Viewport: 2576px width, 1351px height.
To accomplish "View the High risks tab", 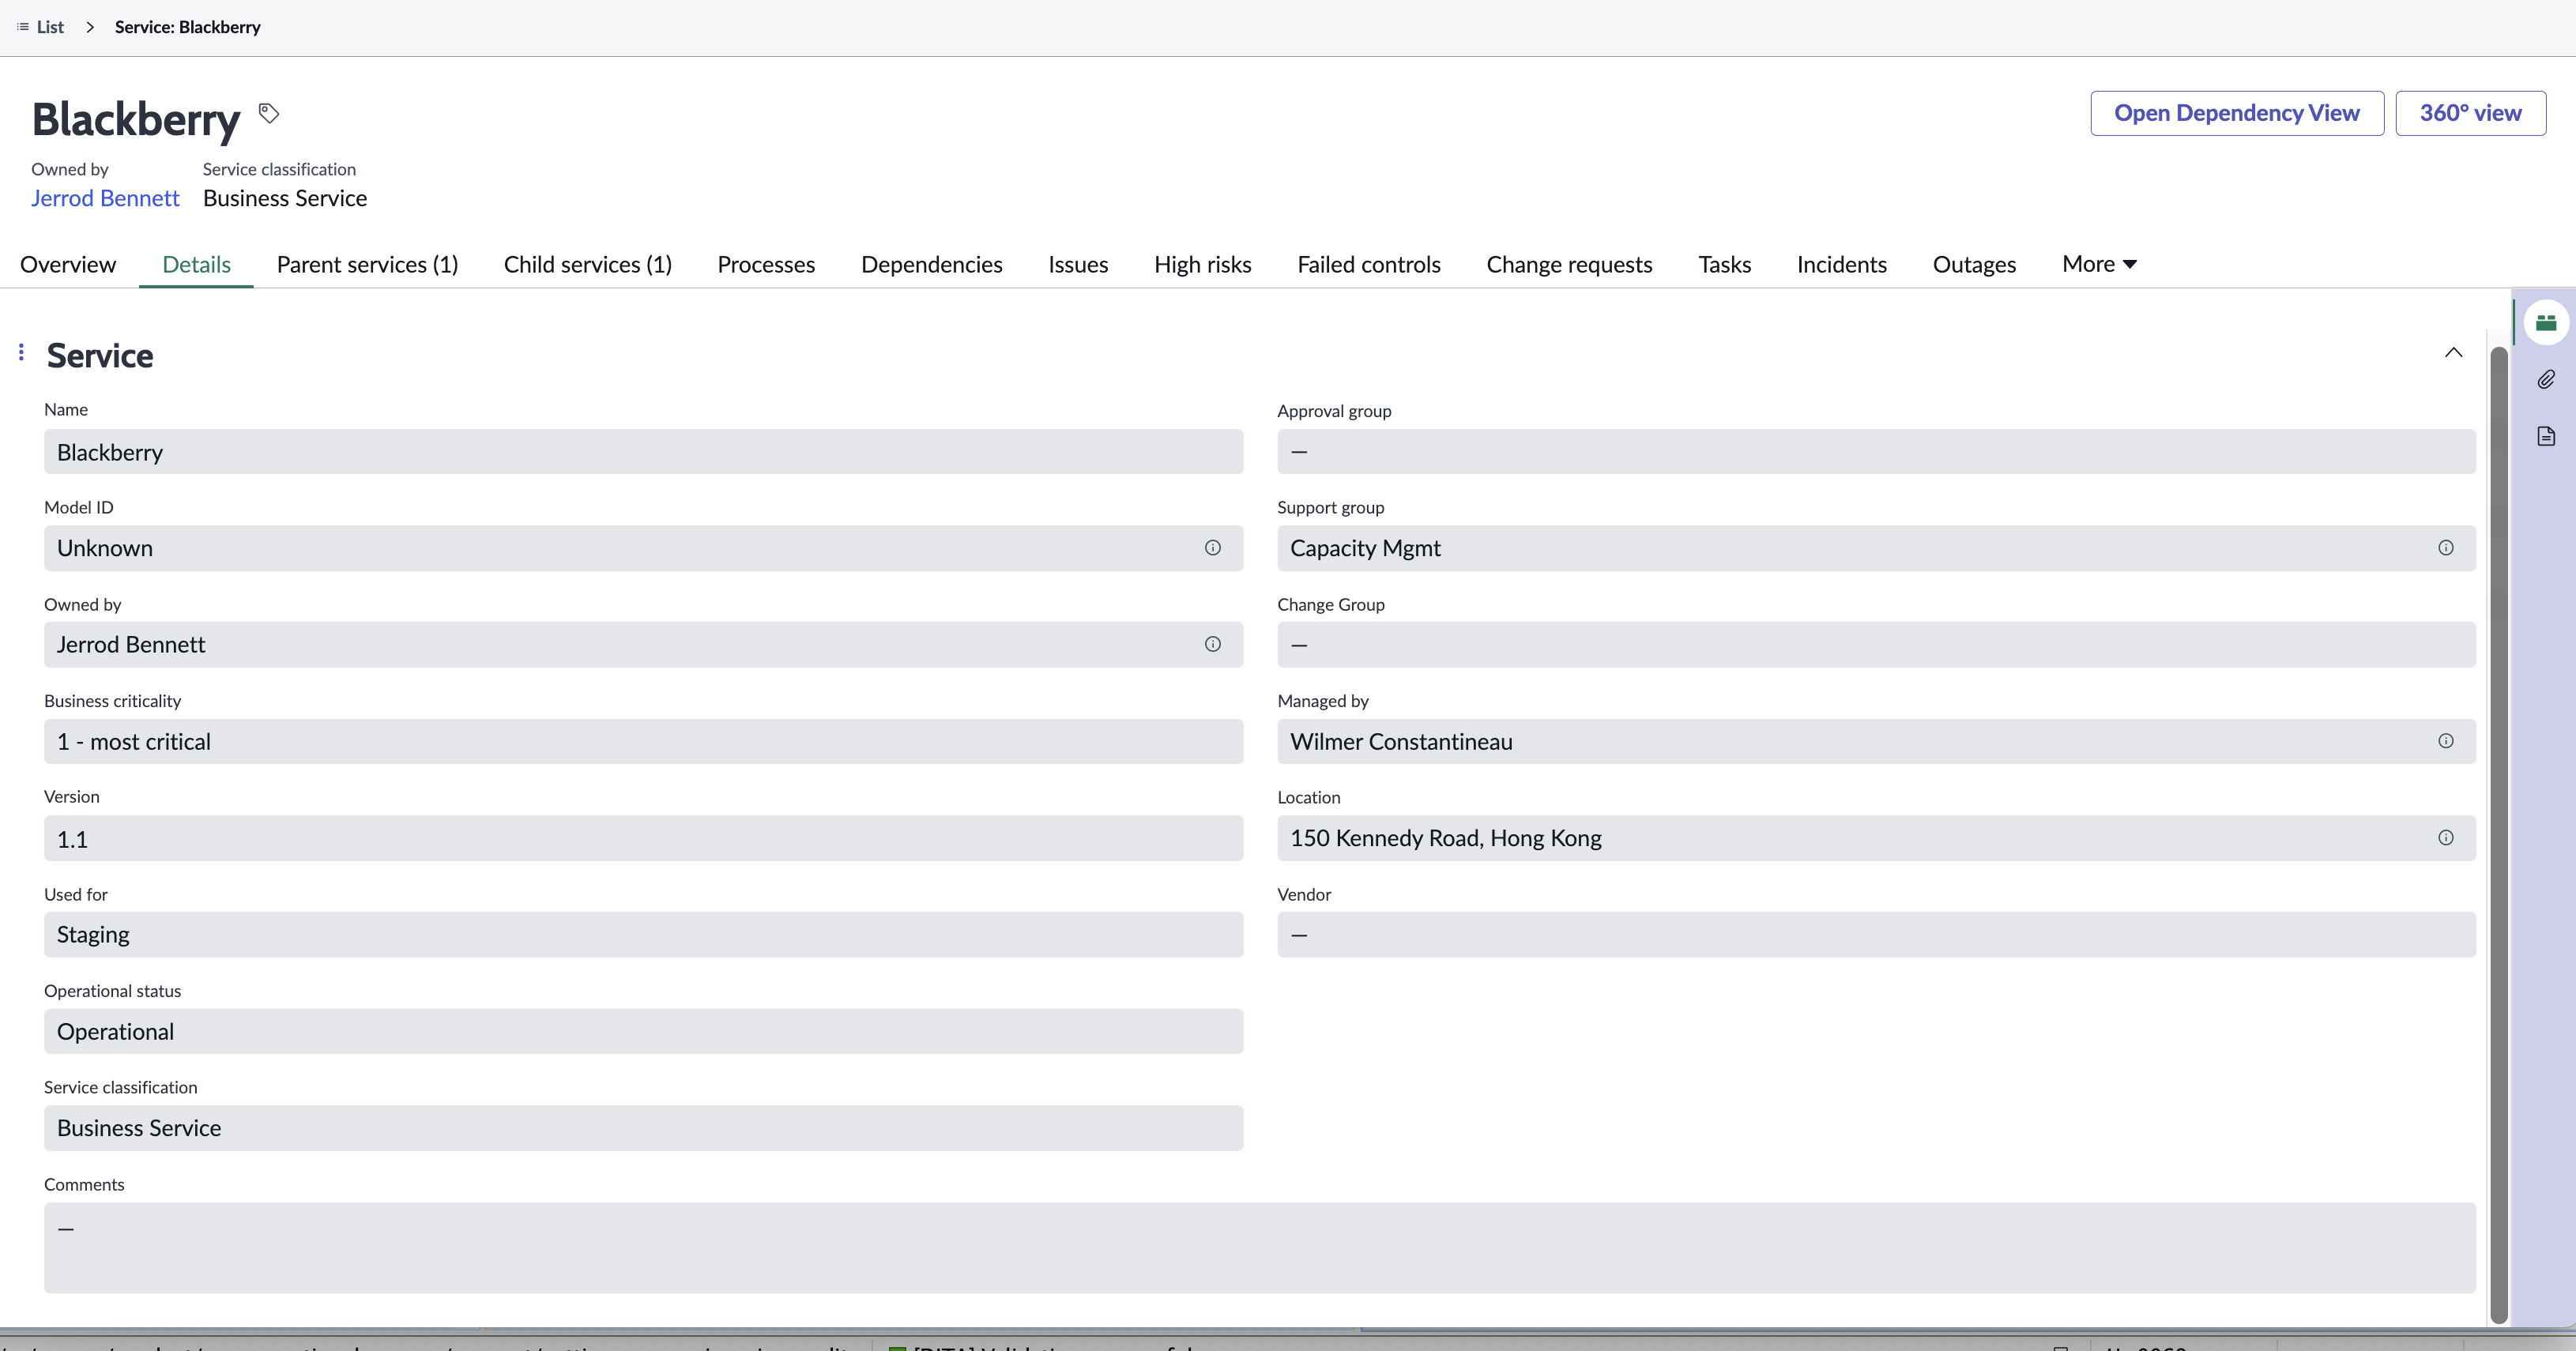I will click(x=1202, y=264).
